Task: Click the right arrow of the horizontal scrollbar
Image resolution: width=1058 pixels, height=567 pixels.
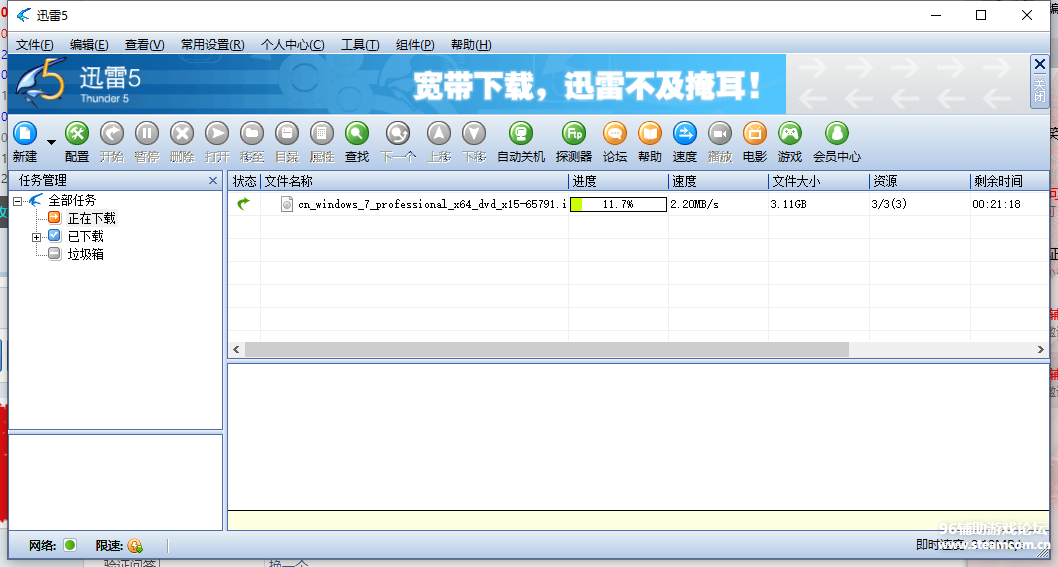Action: 1041,350
